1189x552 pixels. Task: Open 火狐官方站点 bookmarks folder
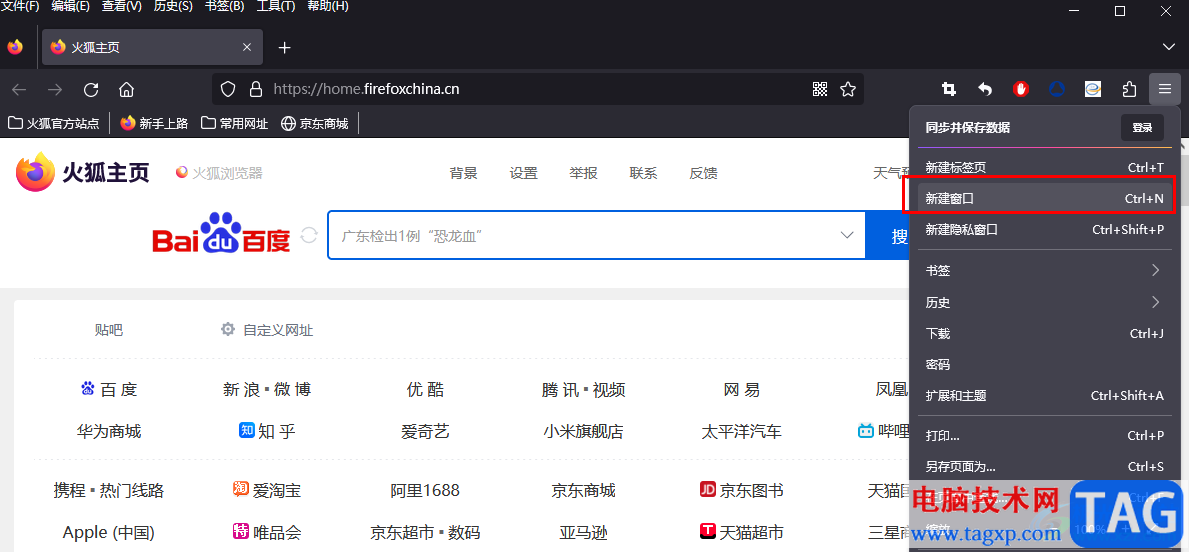click(54, 124)
